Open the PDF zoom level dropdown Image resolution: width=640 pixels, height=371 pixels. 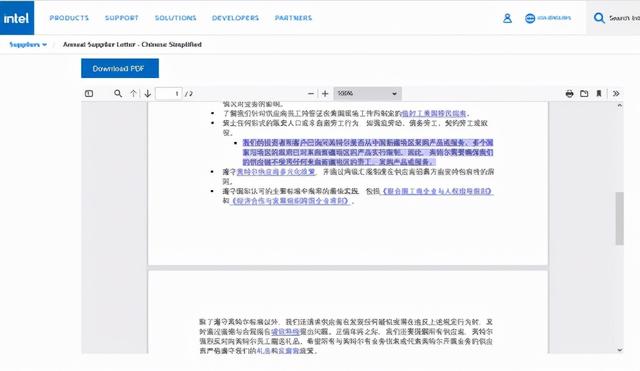(367, 93)
